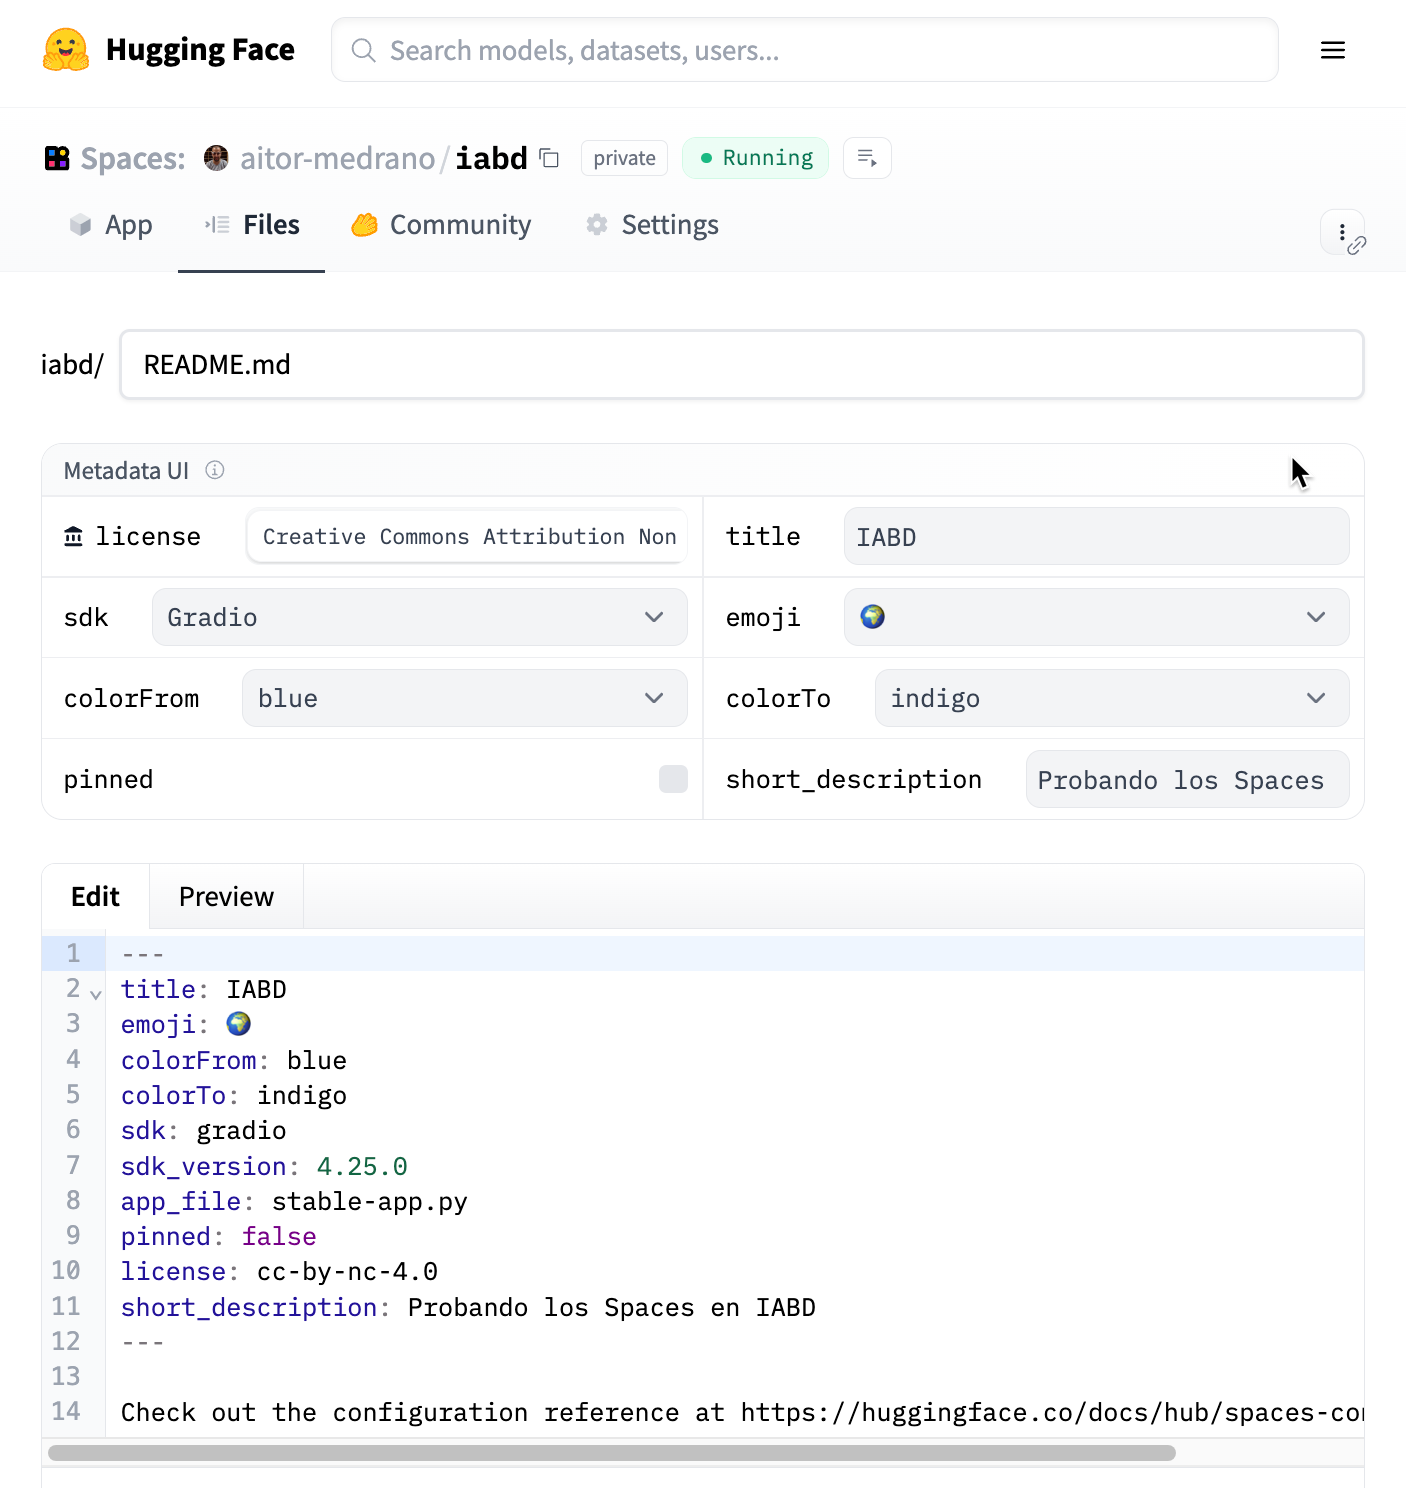1406x1488 pixels.
Task: Copy the space name with copy icon
Action: tap(549, 158)
